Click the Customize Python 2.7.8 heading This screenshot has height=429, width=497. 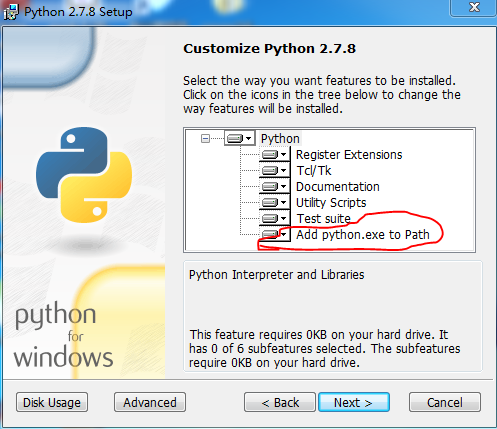[269, 49]
